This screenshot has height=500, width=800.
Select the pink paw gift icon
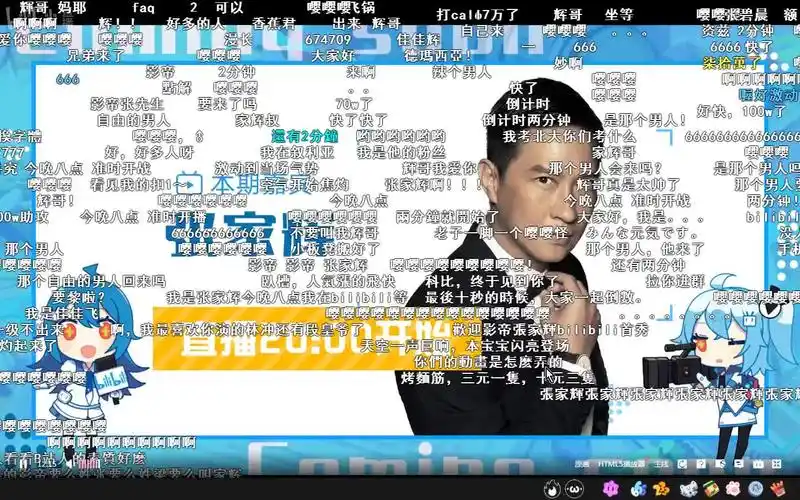[x=732, y=489]
